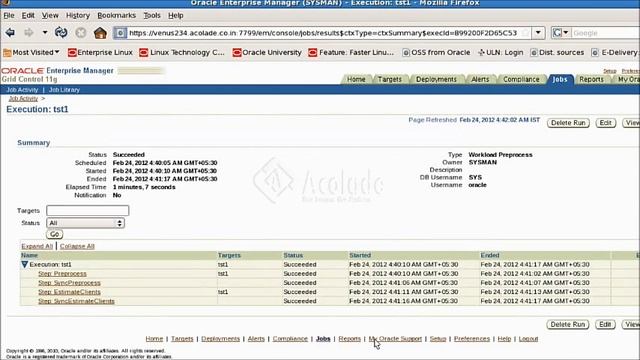Click the Stop loading icon
Screen dimensions: 640x360
click(81, 33)
